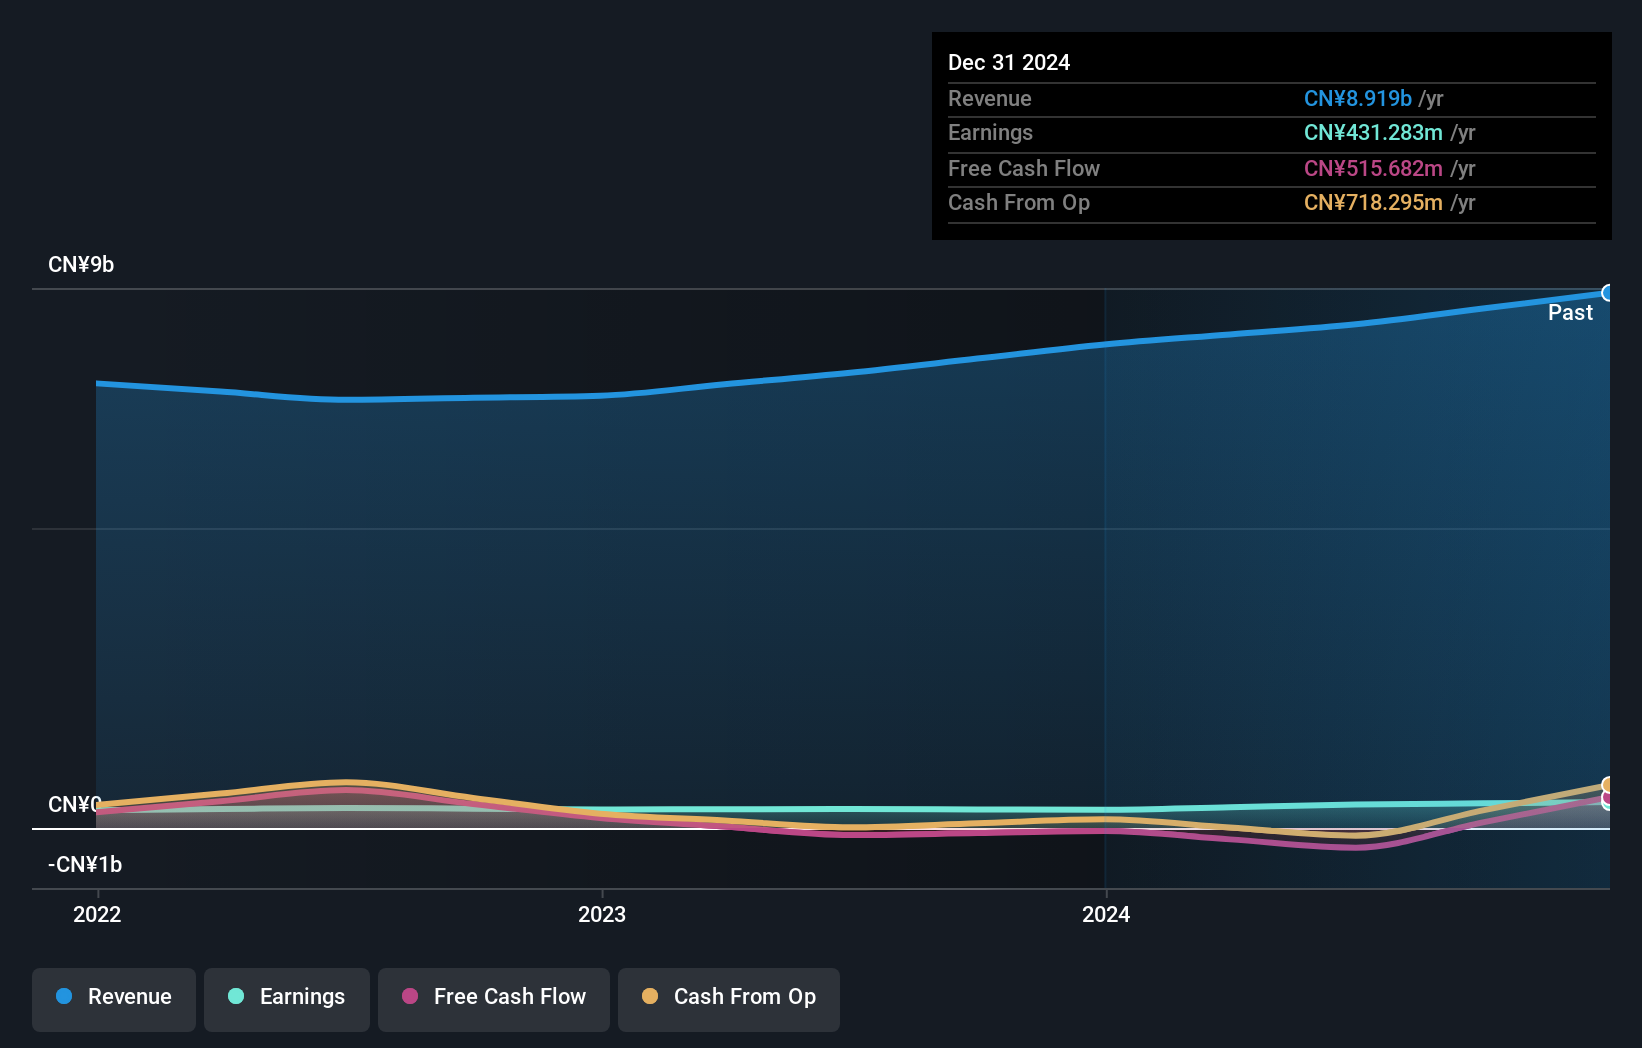The height and width of the screenshot is (1048, 1642).
Task: Click the teal Earnings legend dot
Action: [234, 997]
